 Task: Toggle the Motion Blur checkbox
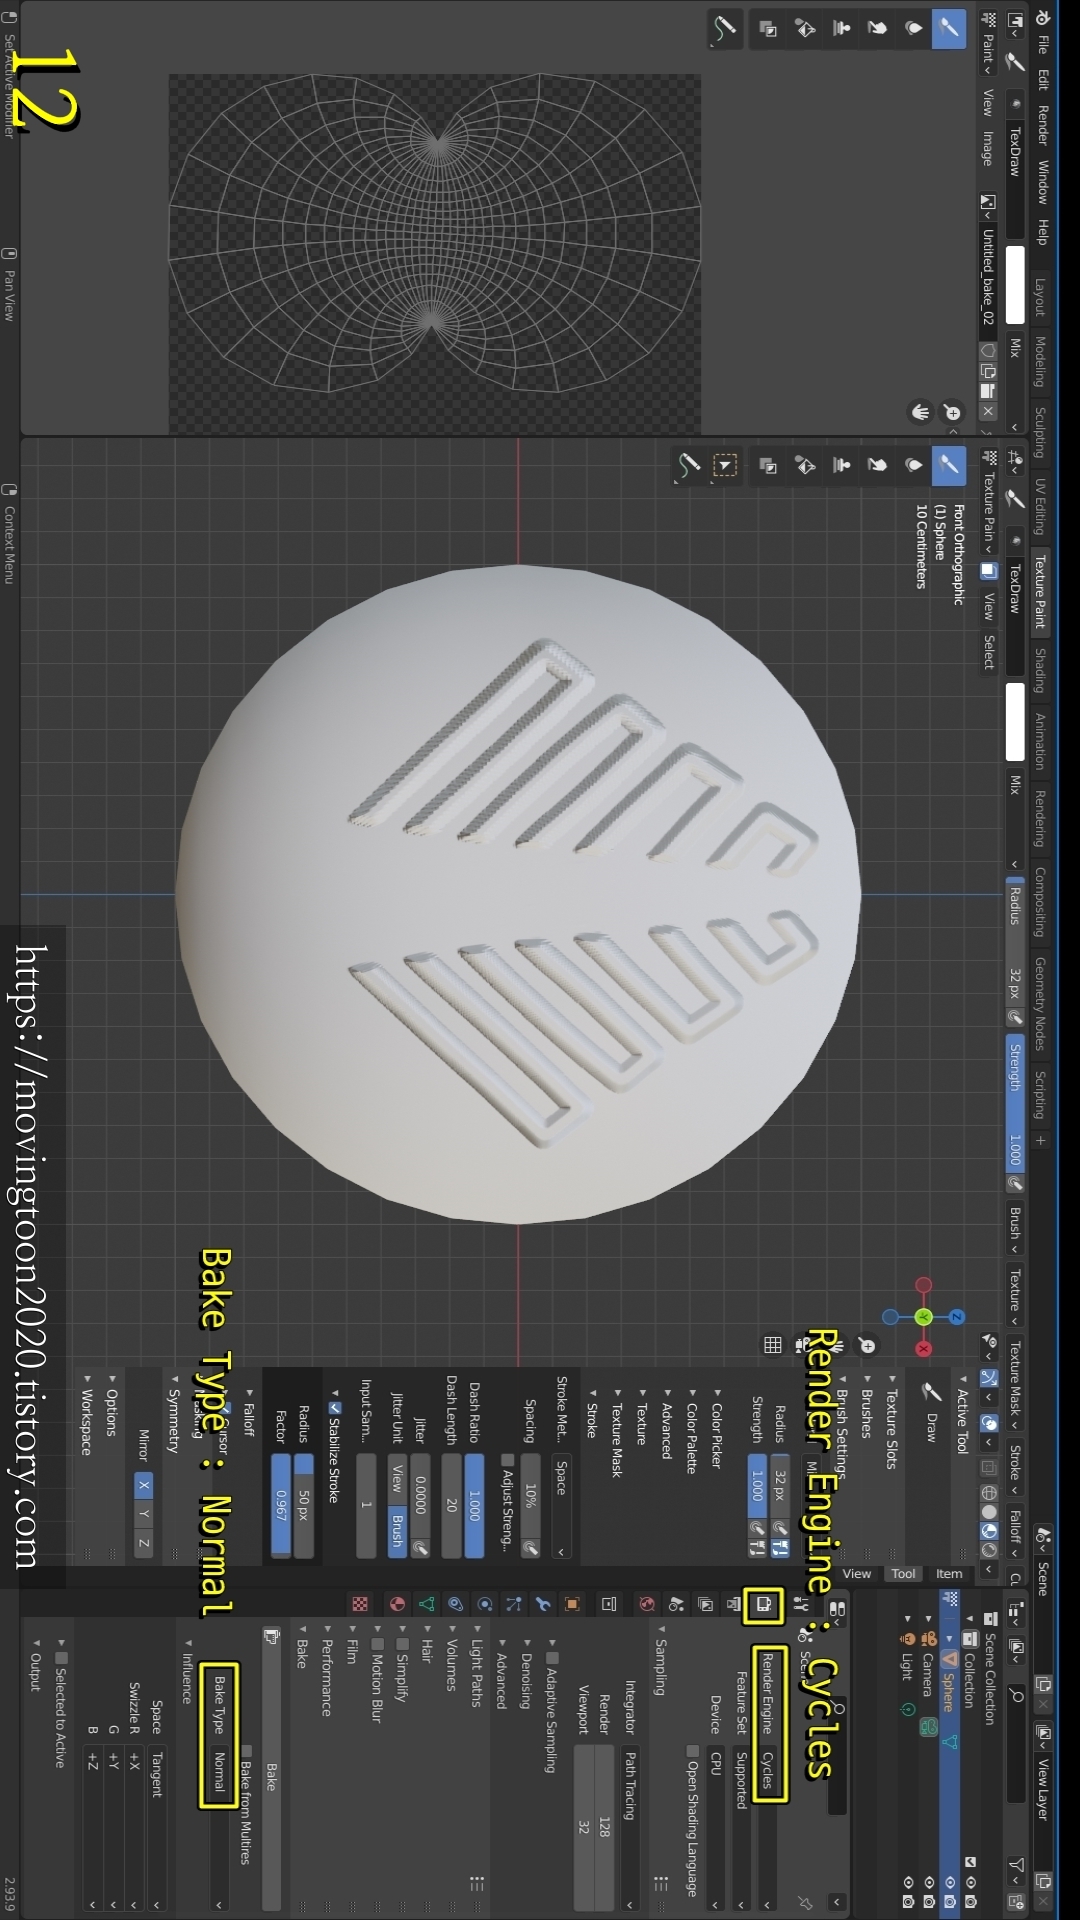[x=377, y=1644]
